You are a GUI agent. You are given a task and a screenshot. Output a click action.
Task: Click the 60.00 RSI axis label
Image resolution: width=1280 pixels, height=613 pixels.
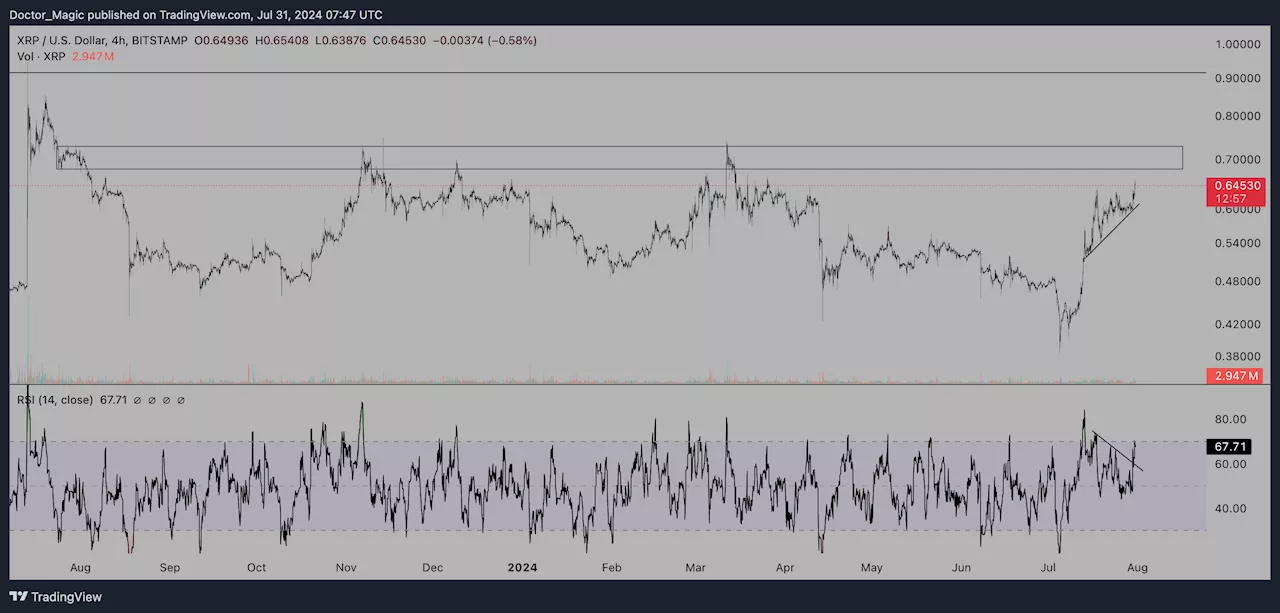pyautogui.click(x=1230, y=465)
